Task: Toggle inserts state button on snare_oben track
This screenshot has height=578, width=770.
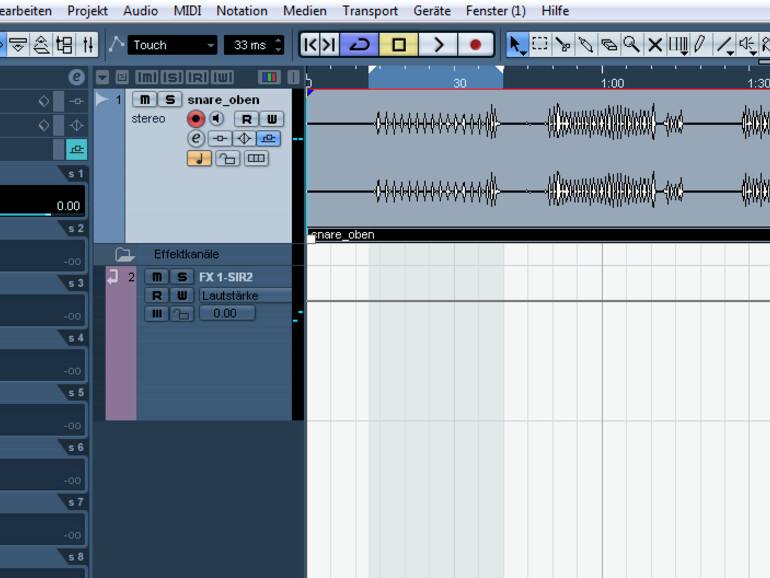Action: (x=220, y=138)
